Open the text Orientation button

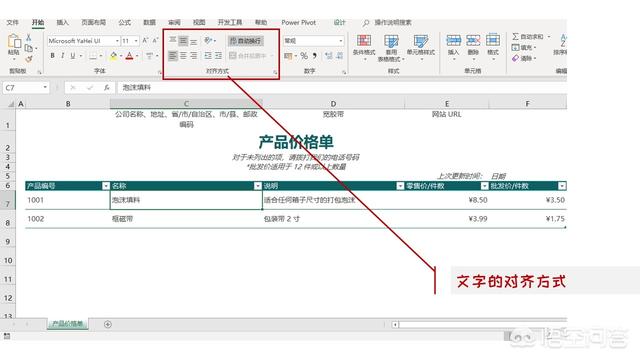pyautogui.click(x=209, y=40)
